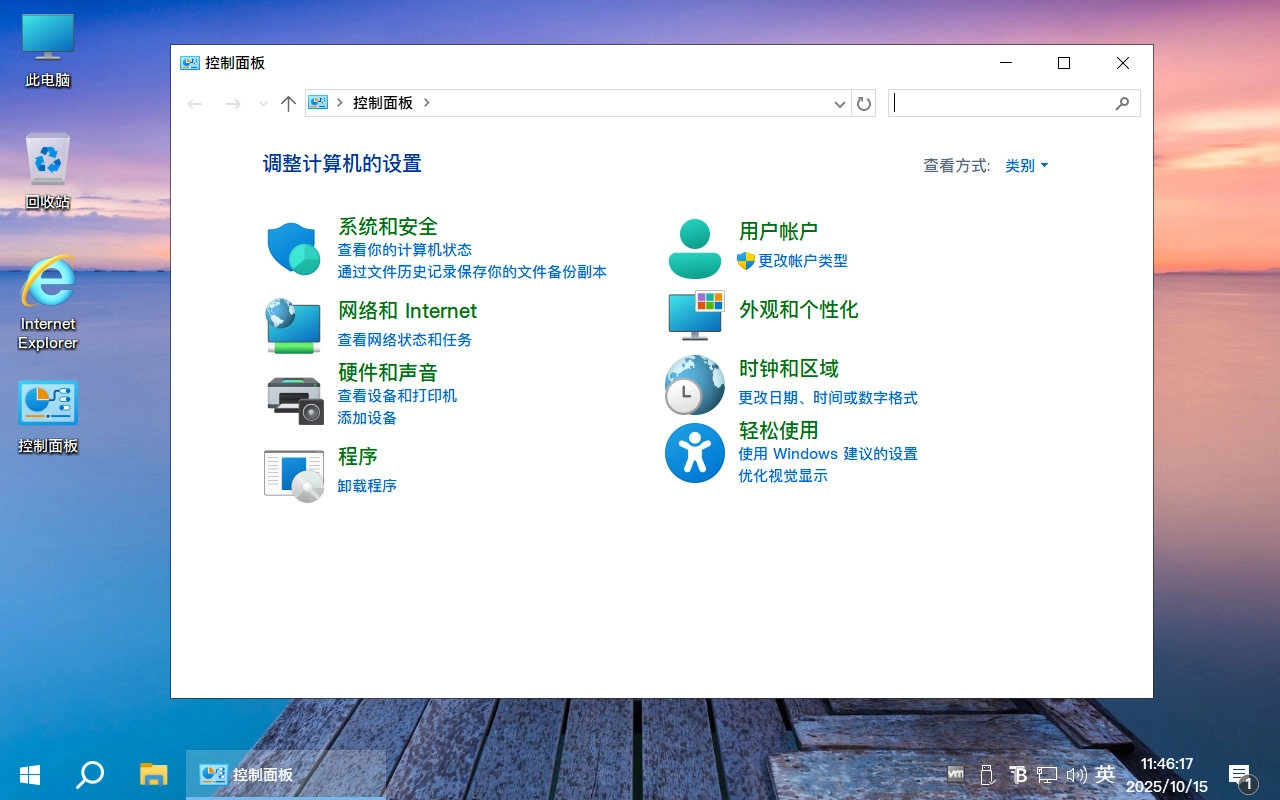Open 外观和个性化 via the monitor icon
The height and width of the screenshot is (800, 1280).
click(694, 316)
